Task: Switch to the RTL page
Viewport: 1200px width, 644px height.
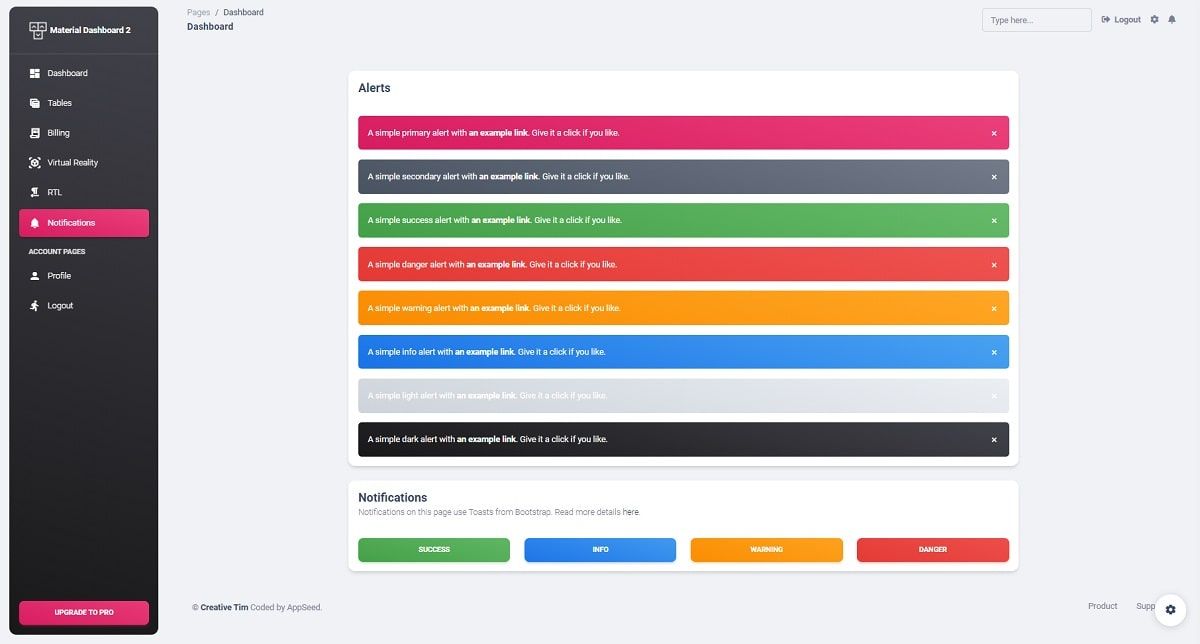Action: (55, 191)
